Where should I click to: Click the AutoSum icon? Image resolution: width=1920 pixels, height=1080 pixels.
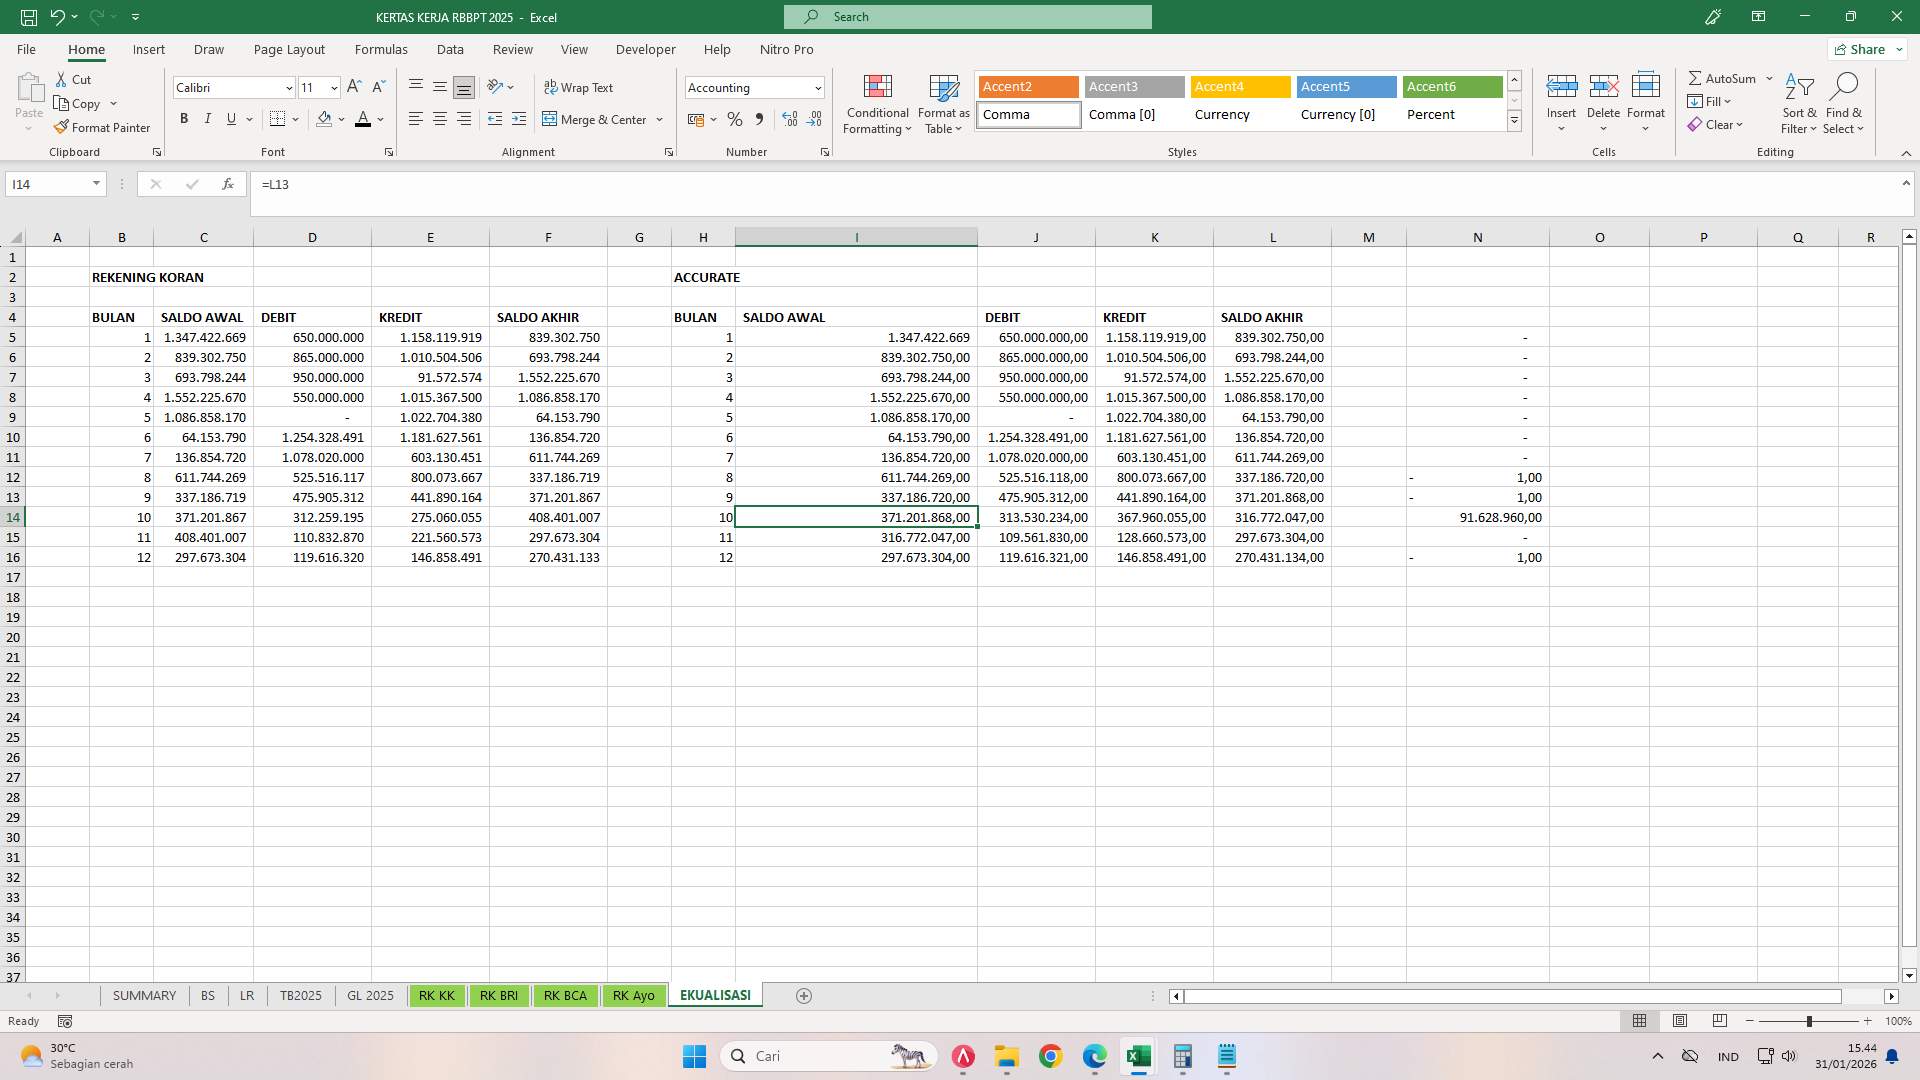pyautogui.click(x=1725, y=77)
